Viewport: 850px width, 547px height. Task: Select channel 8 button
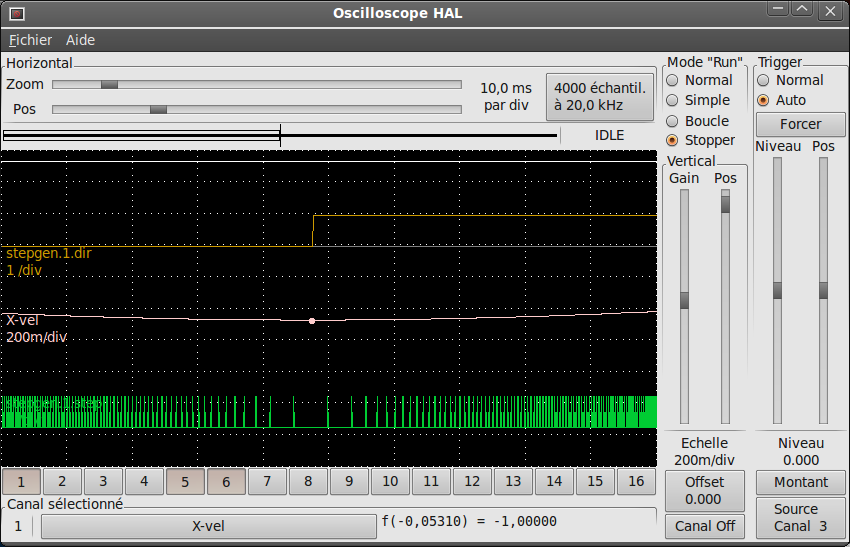pos(308,481)
